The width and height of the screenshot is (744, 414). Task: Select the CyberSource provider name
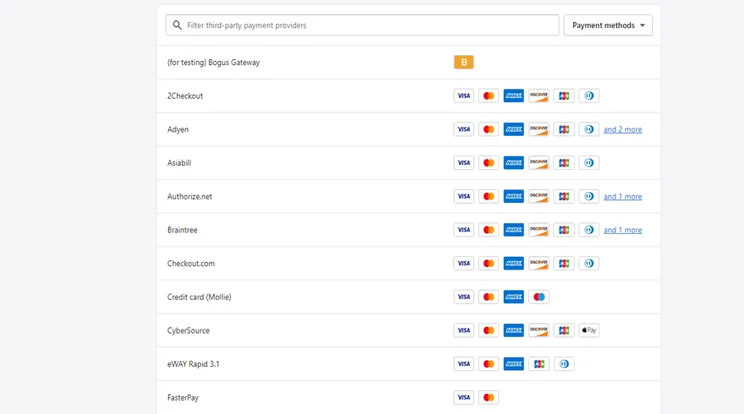[x=188, y=331]
